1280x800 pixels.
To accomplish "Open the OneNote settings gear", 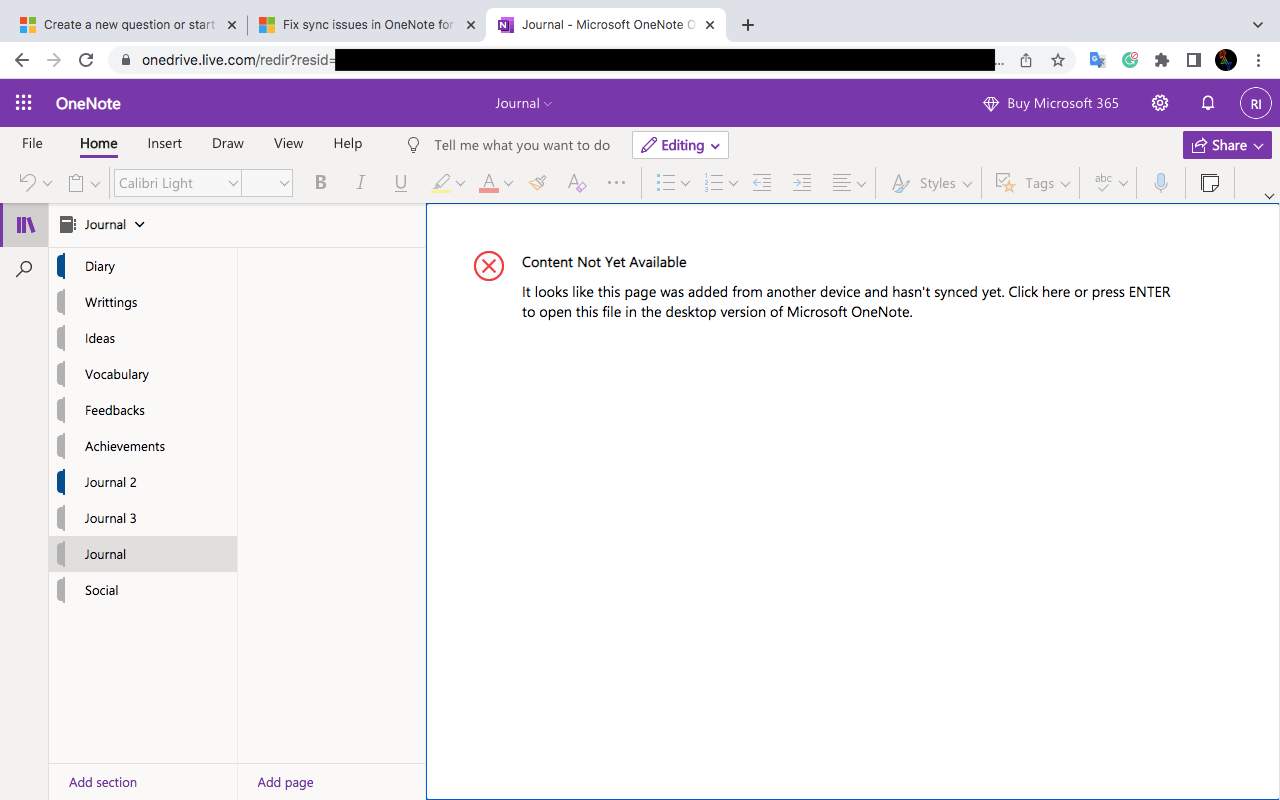I will pyautogui.click(x=1160, y=103).
